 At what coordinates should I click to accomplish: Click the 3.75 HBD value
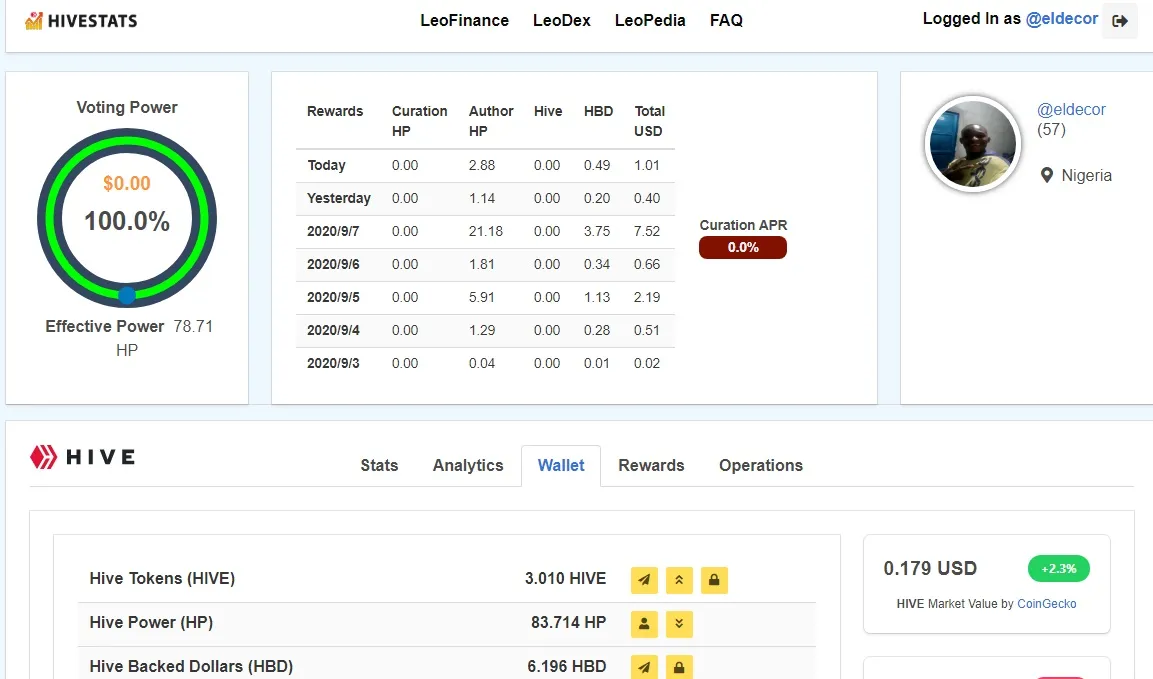(597, 232)
